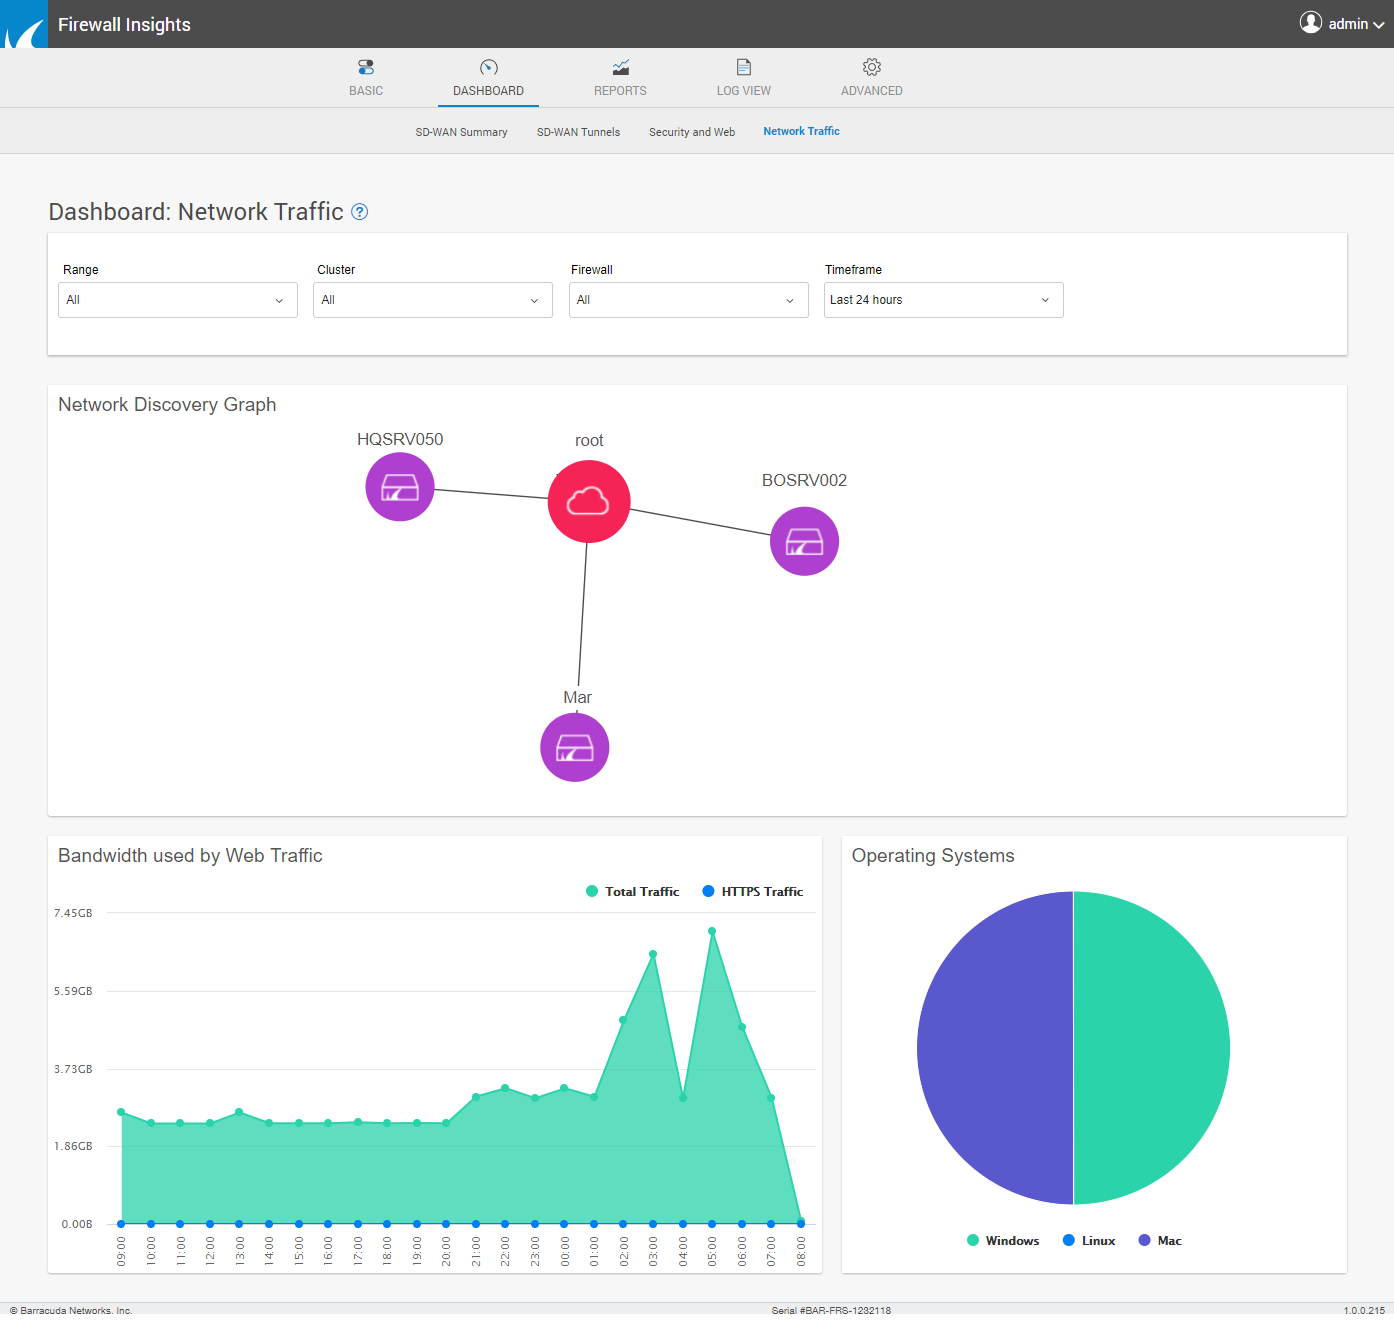Toggle Windows legend entry
The height and width of the screenshot is (1334, 1394).
[x=1003, y=1240]
